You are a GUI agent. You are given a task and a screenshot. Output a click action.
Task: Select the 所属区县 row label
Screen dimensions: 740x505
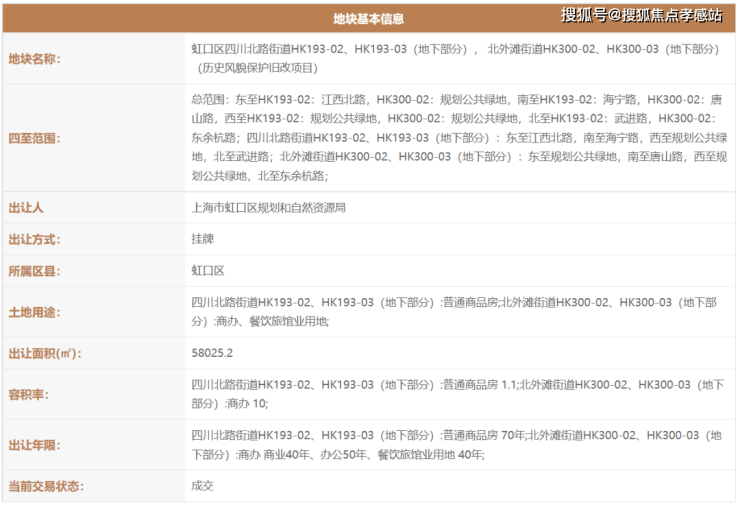point(35,272)
